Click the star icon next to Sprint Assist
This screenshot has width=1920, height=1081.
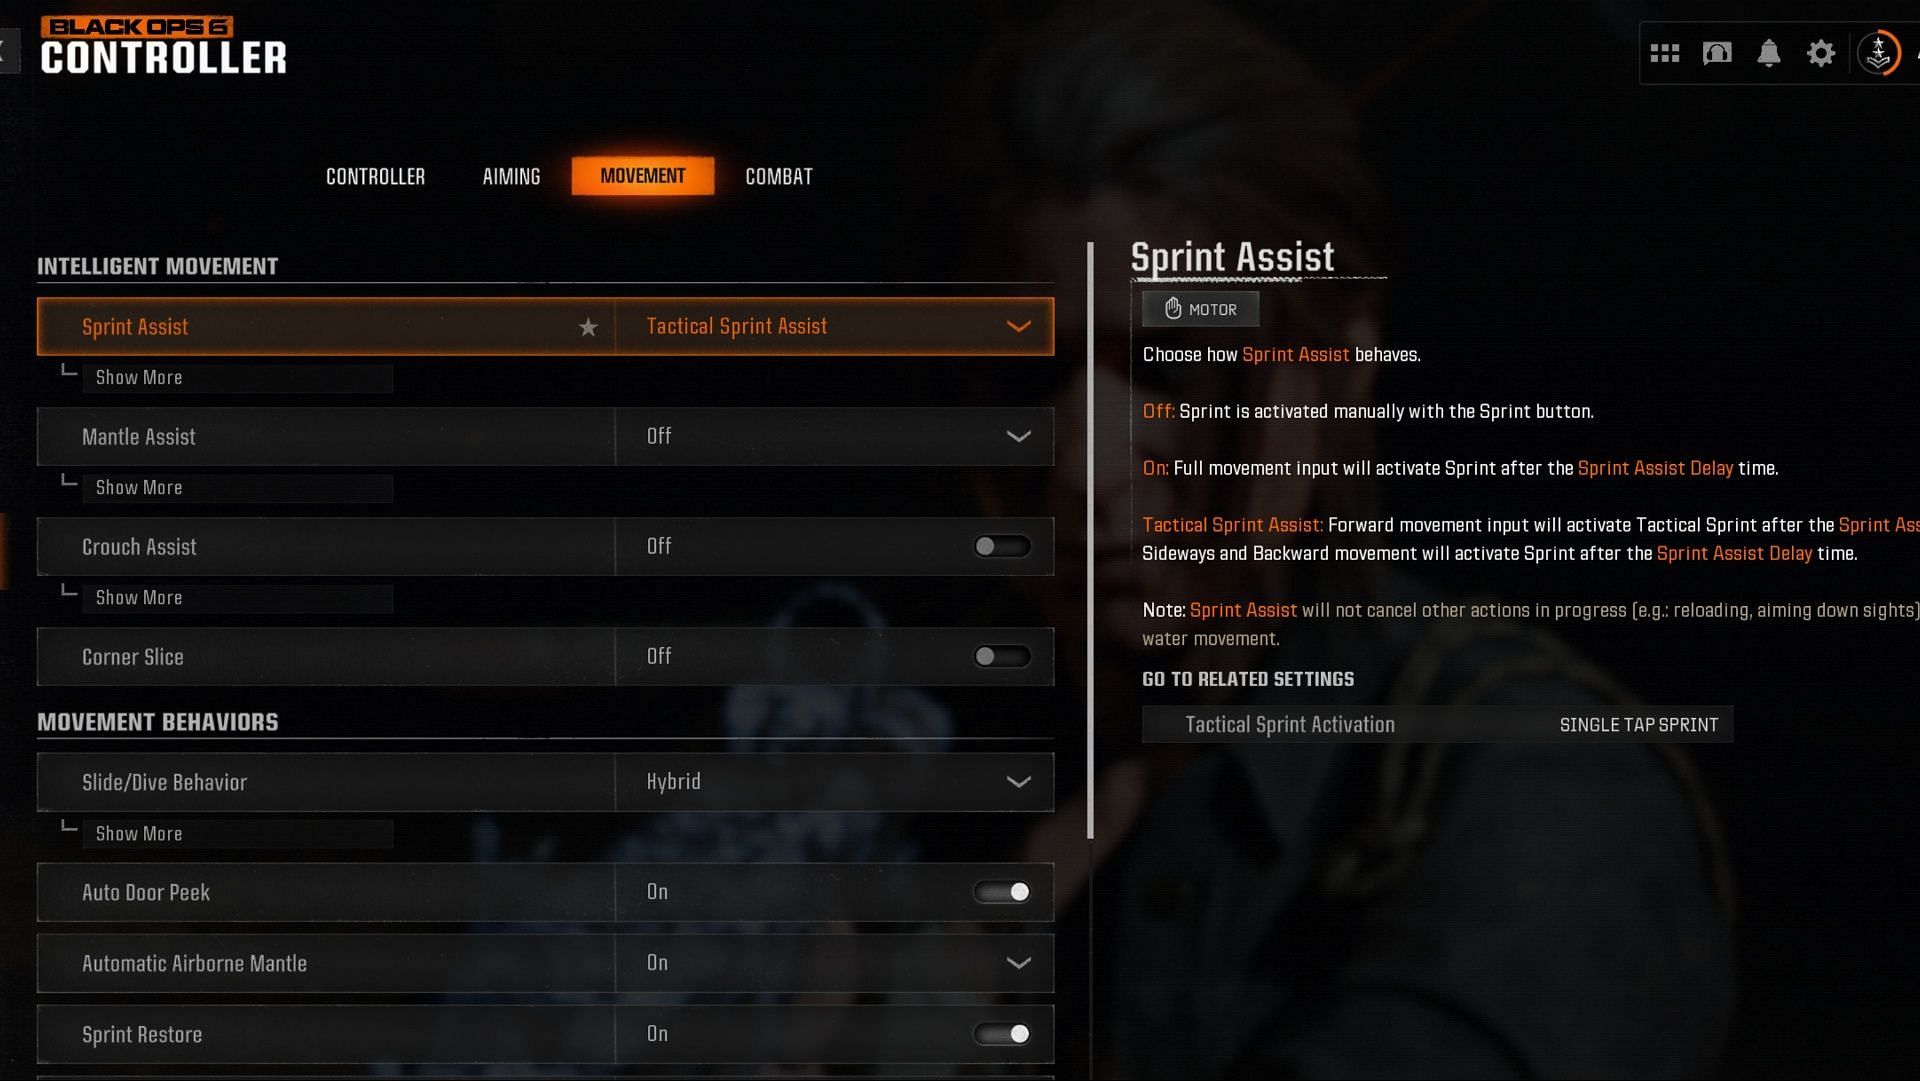click(589, 327)
